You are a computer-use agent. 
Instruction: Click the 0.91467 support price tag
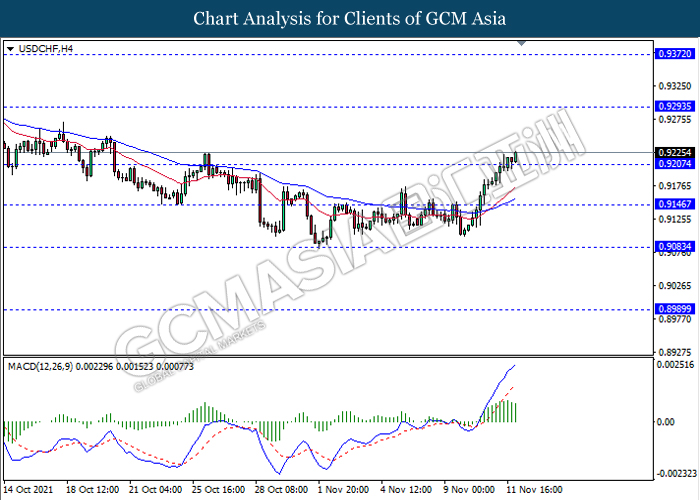[669, 204]
